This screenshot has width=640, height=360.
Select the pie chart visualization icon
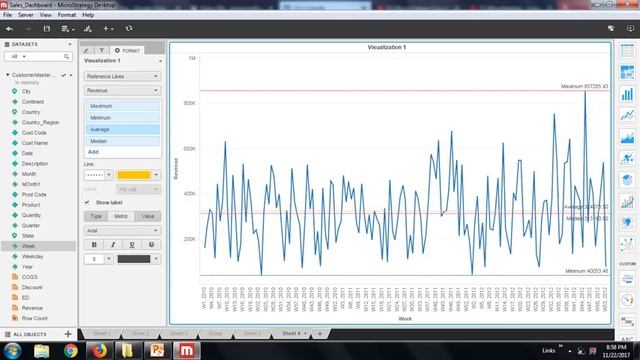click(x=627, y=180)
